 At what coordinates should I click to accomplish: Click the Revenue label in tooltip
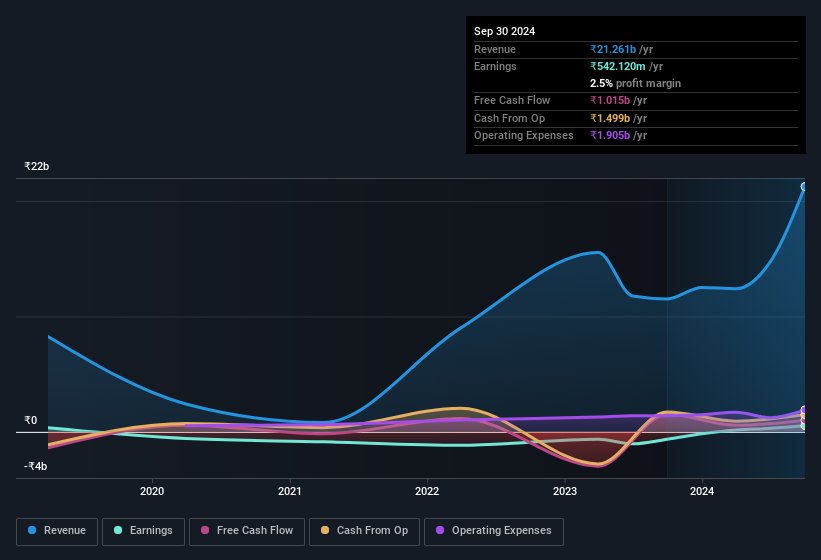coord(495,49)
